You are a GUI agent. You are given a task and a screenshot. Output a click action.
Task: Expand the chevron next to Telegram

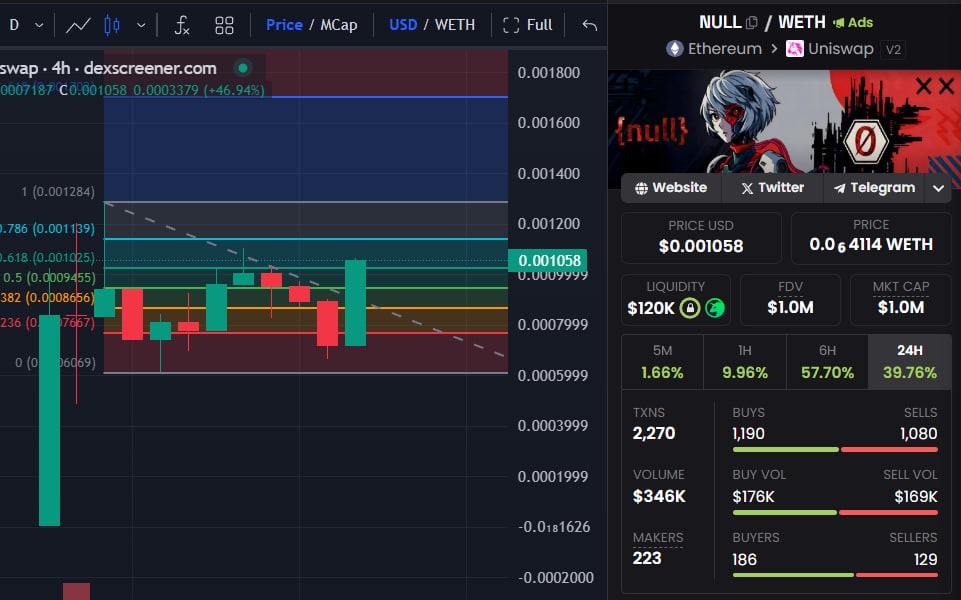[x=938, y=187]
